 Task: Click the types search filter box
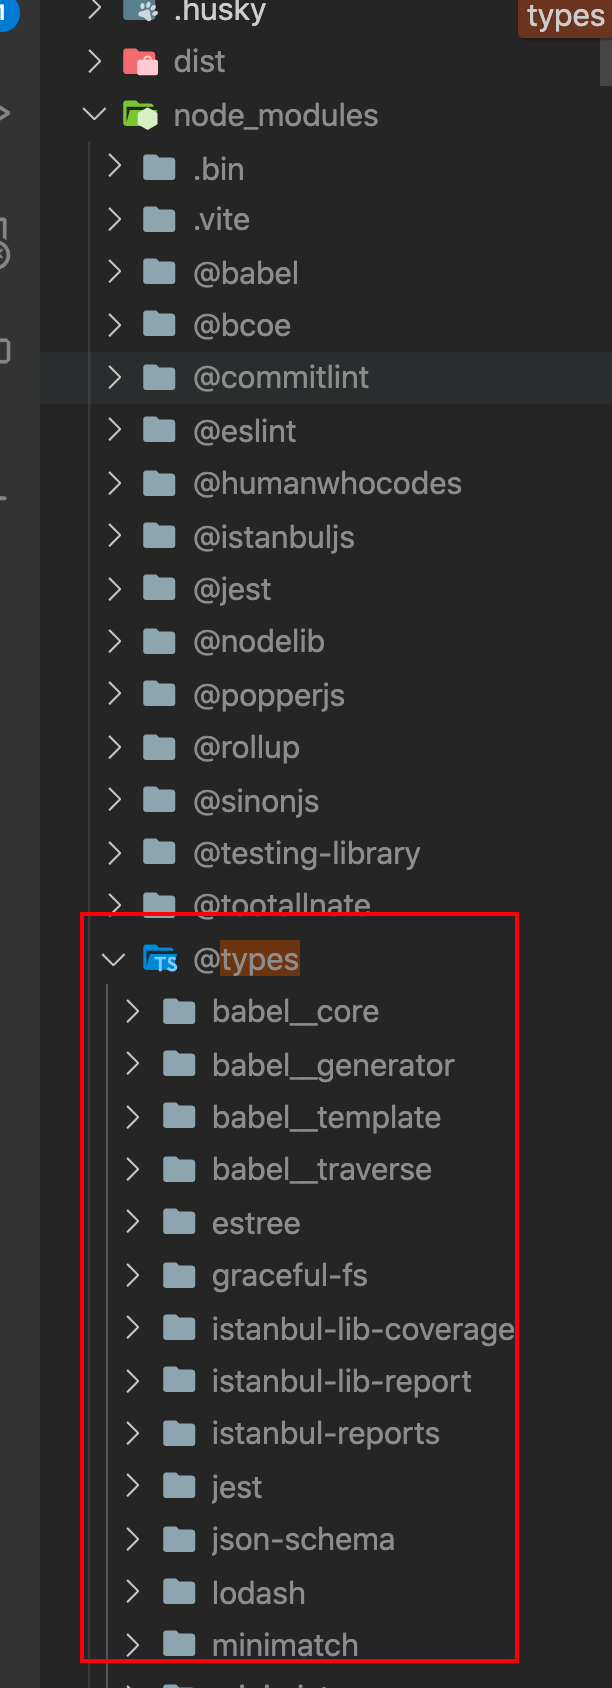[x=565, y=17]
